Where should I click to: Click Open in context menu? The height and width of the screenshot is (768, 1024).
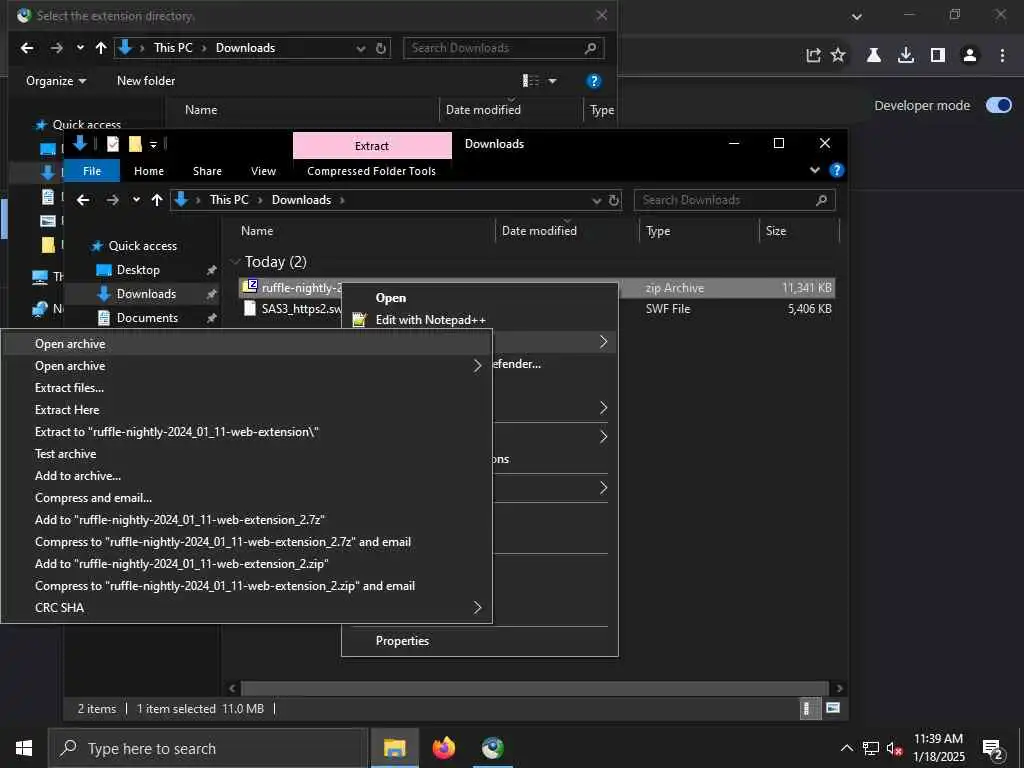[x=391, y=298]
